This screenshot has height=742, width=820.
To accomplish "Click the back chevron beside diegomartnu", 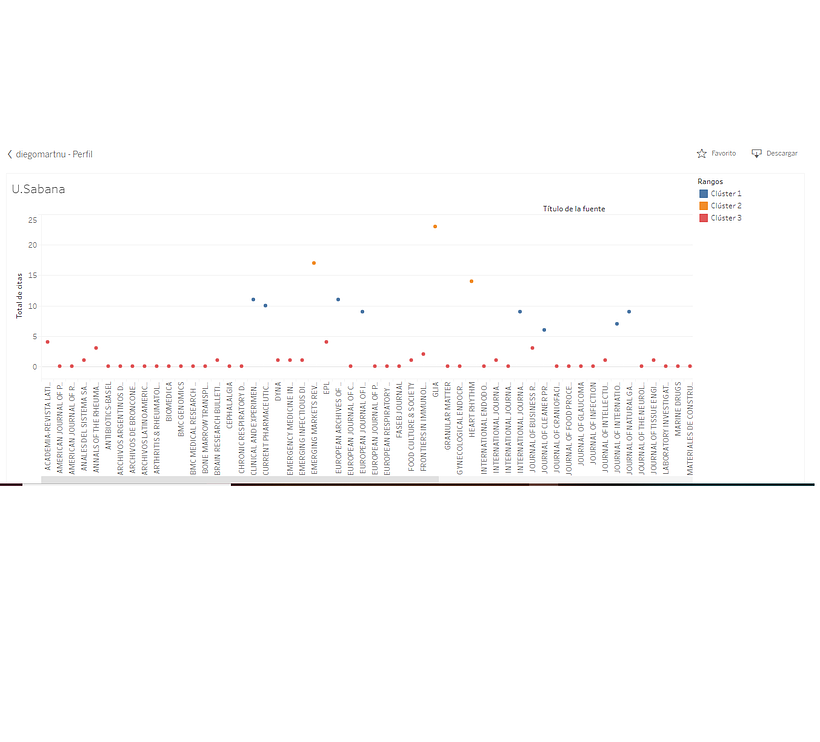I will [x=9, y=154].
